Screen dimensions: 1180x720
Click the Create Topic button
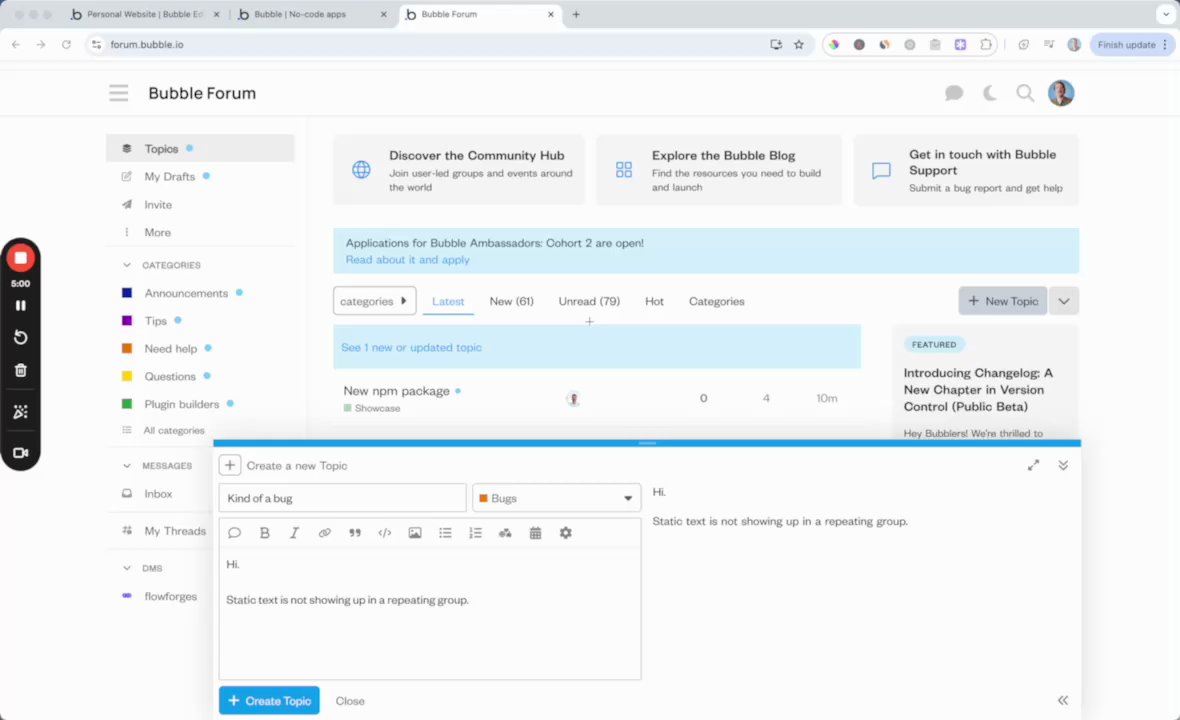coord(269,700)
